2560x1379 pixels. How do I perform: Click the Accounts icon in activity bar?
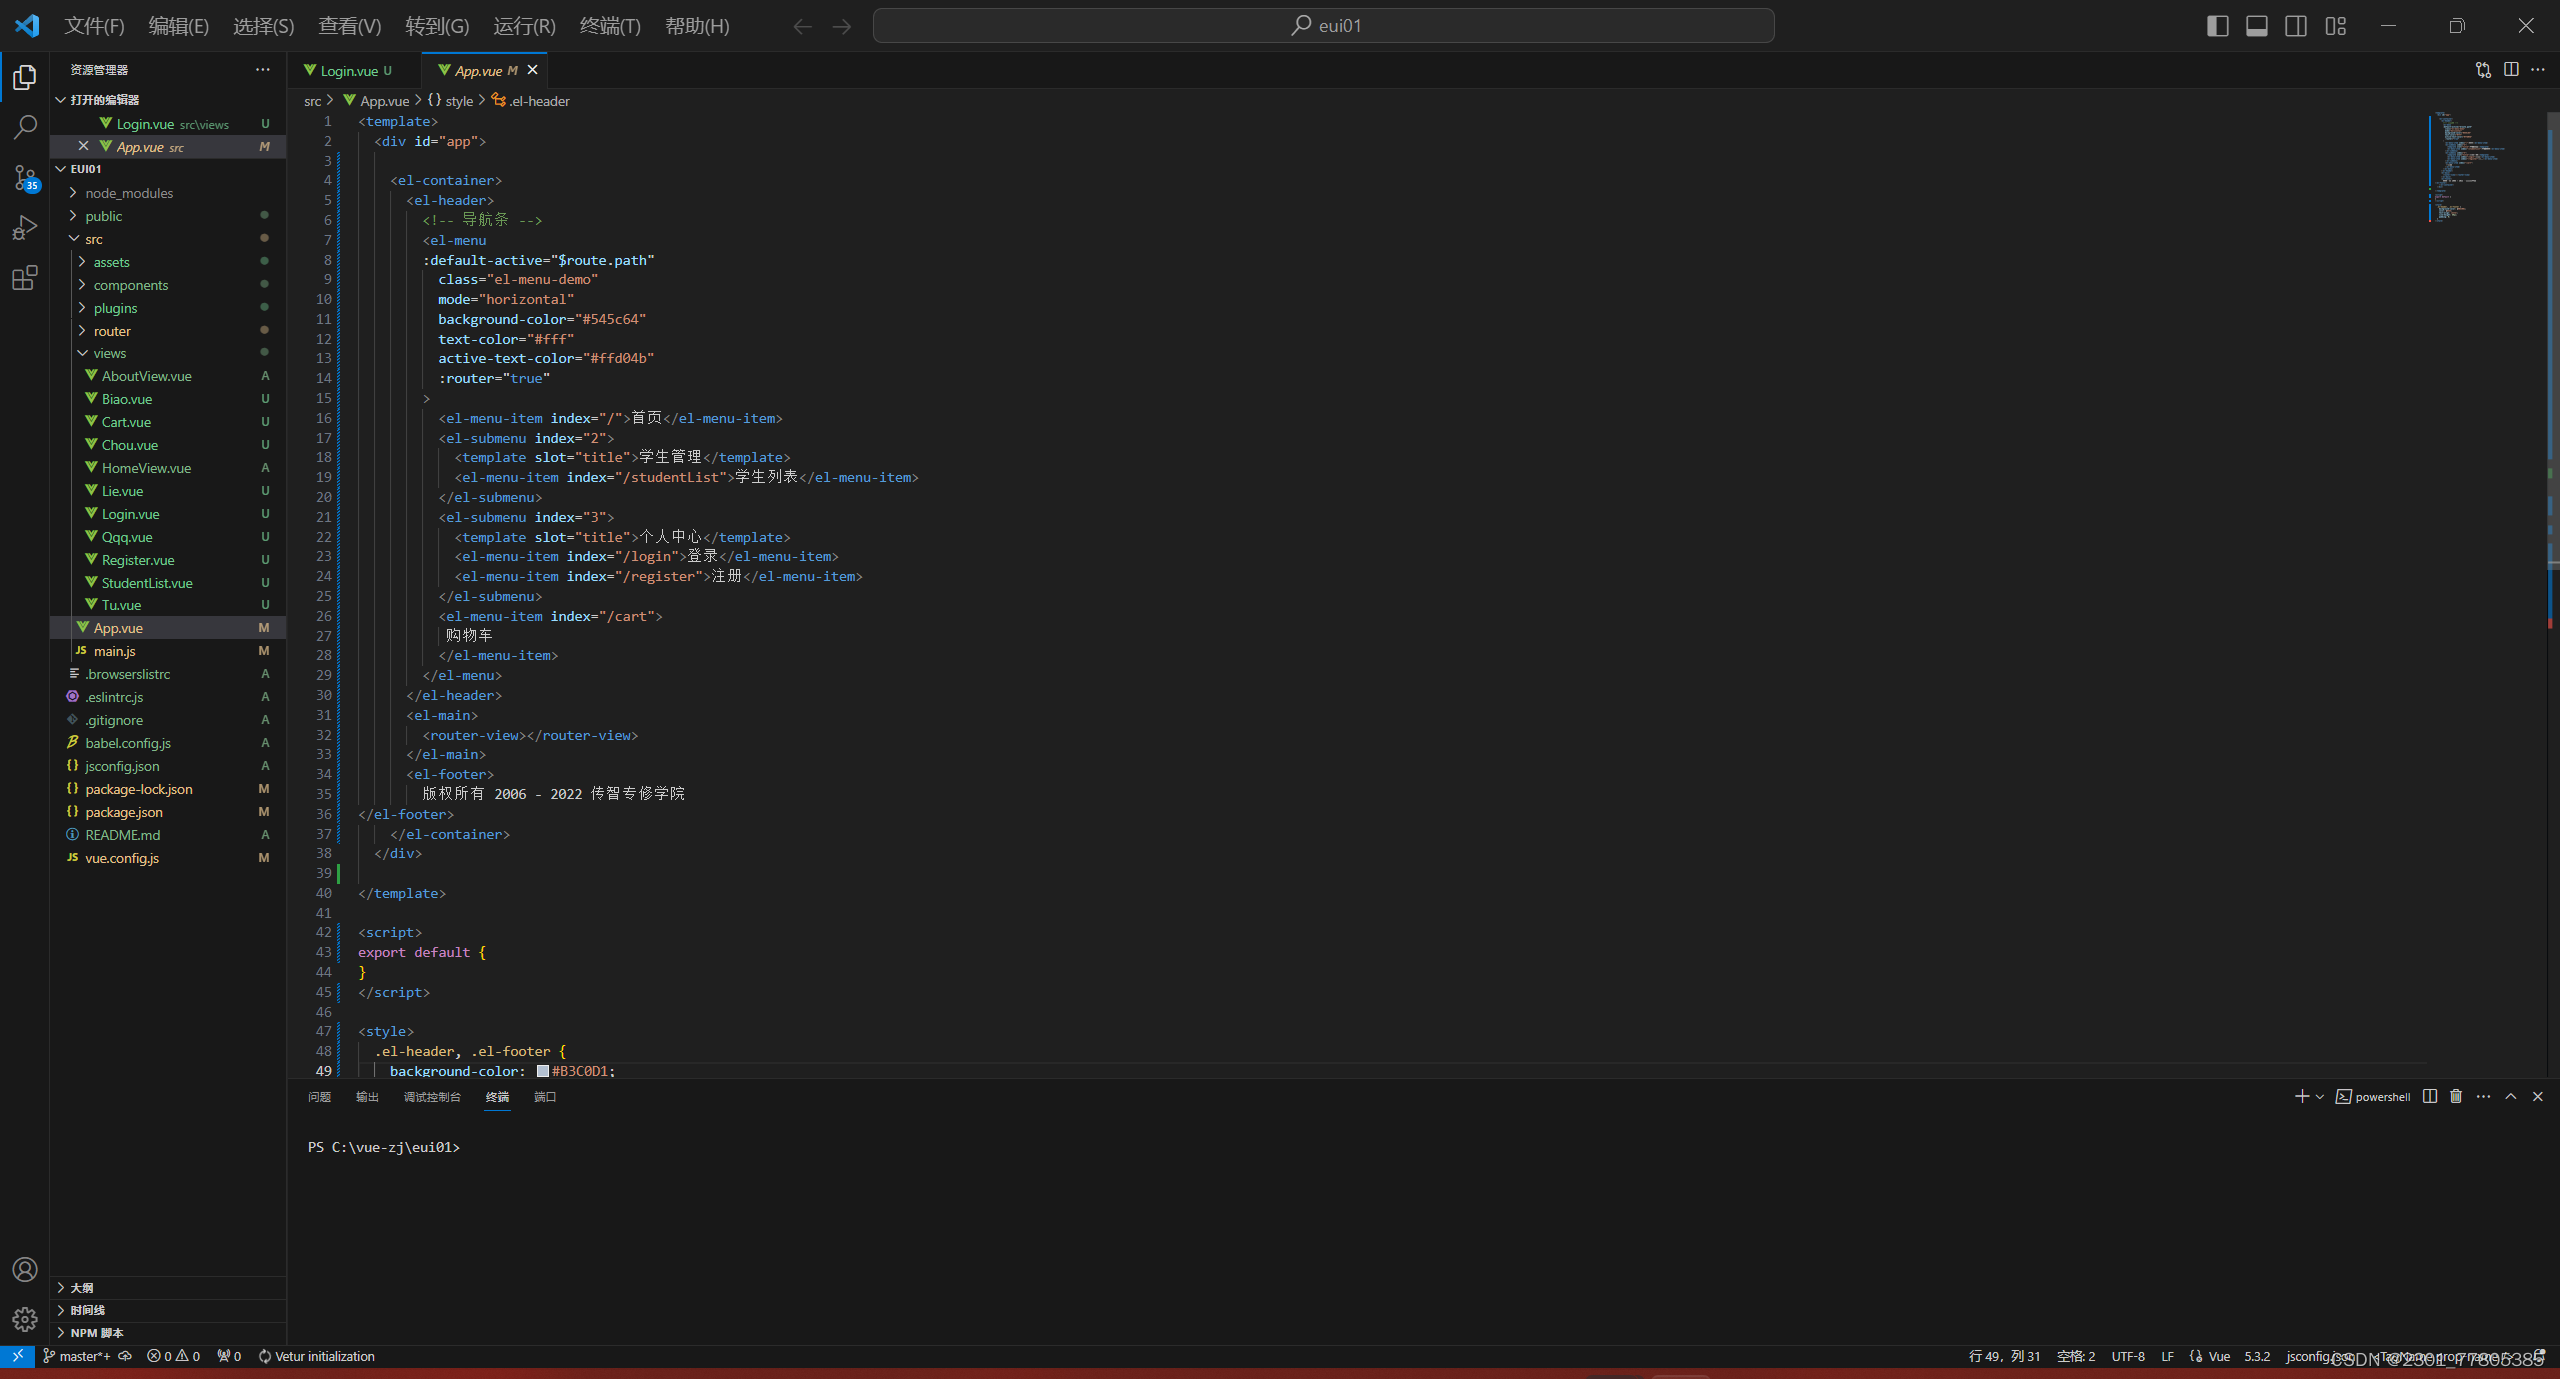click(x=25, y=1269)
